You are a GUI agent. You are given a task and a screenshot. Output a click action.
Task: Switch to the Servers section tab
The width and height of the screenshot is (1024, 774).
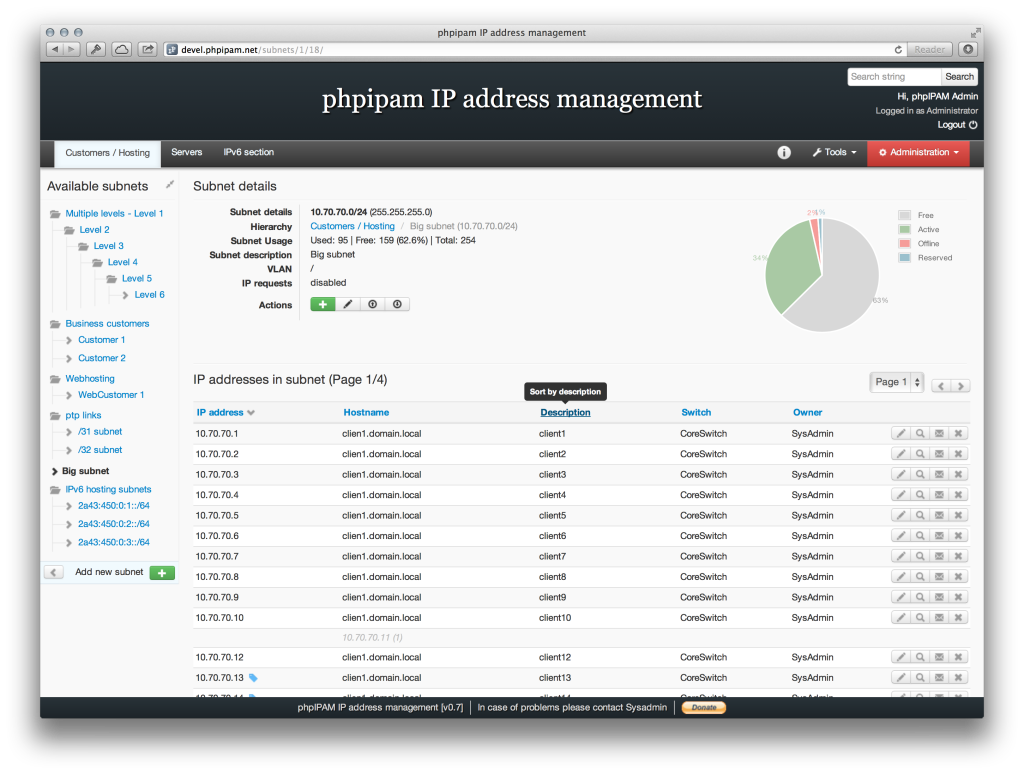[187, 152]
